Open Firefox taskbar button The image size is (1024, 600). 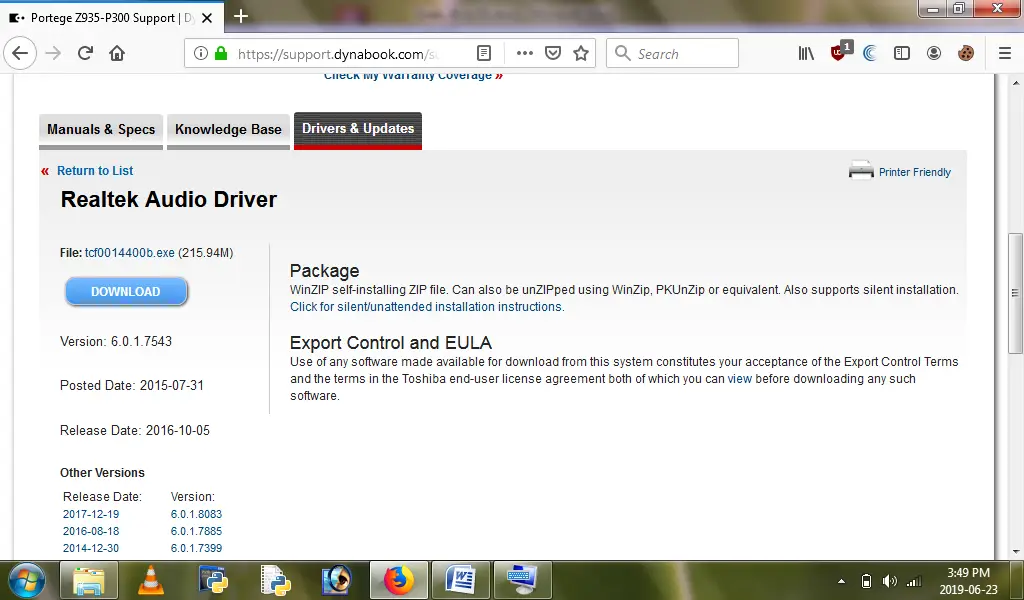point(398,580)
